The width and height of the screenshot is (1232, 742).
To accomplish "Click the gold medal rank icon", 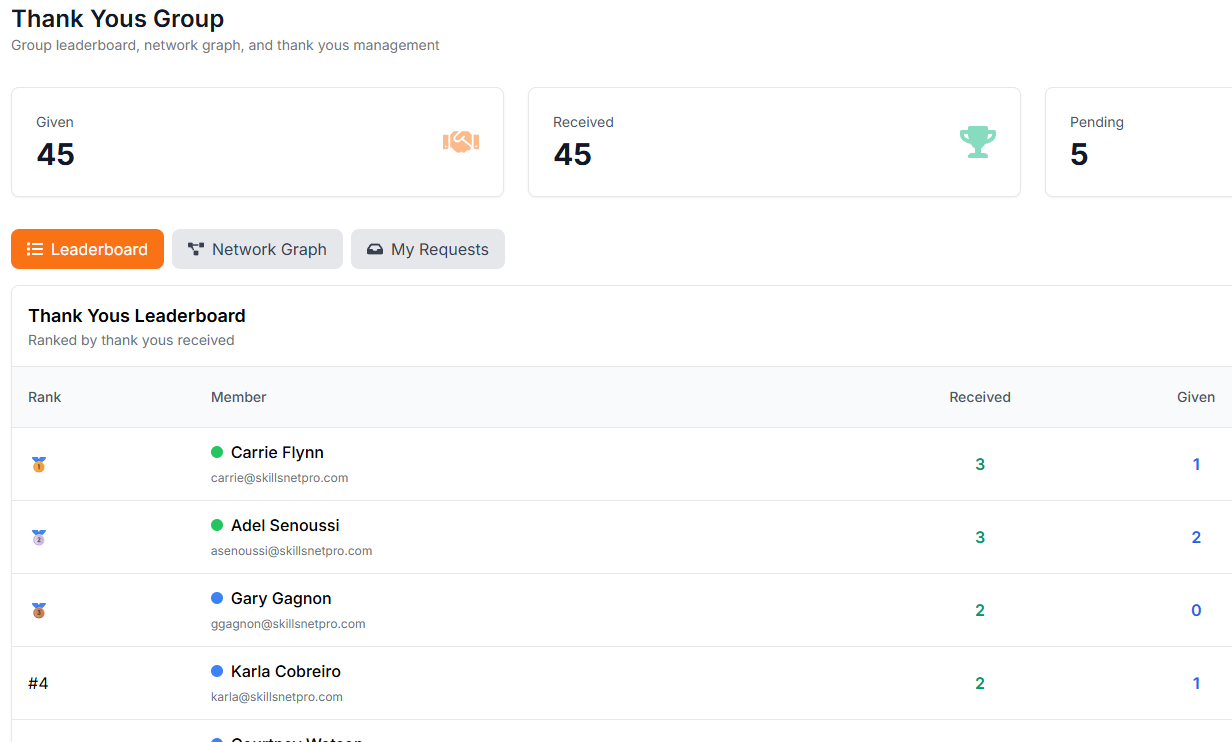I will 39,465.
